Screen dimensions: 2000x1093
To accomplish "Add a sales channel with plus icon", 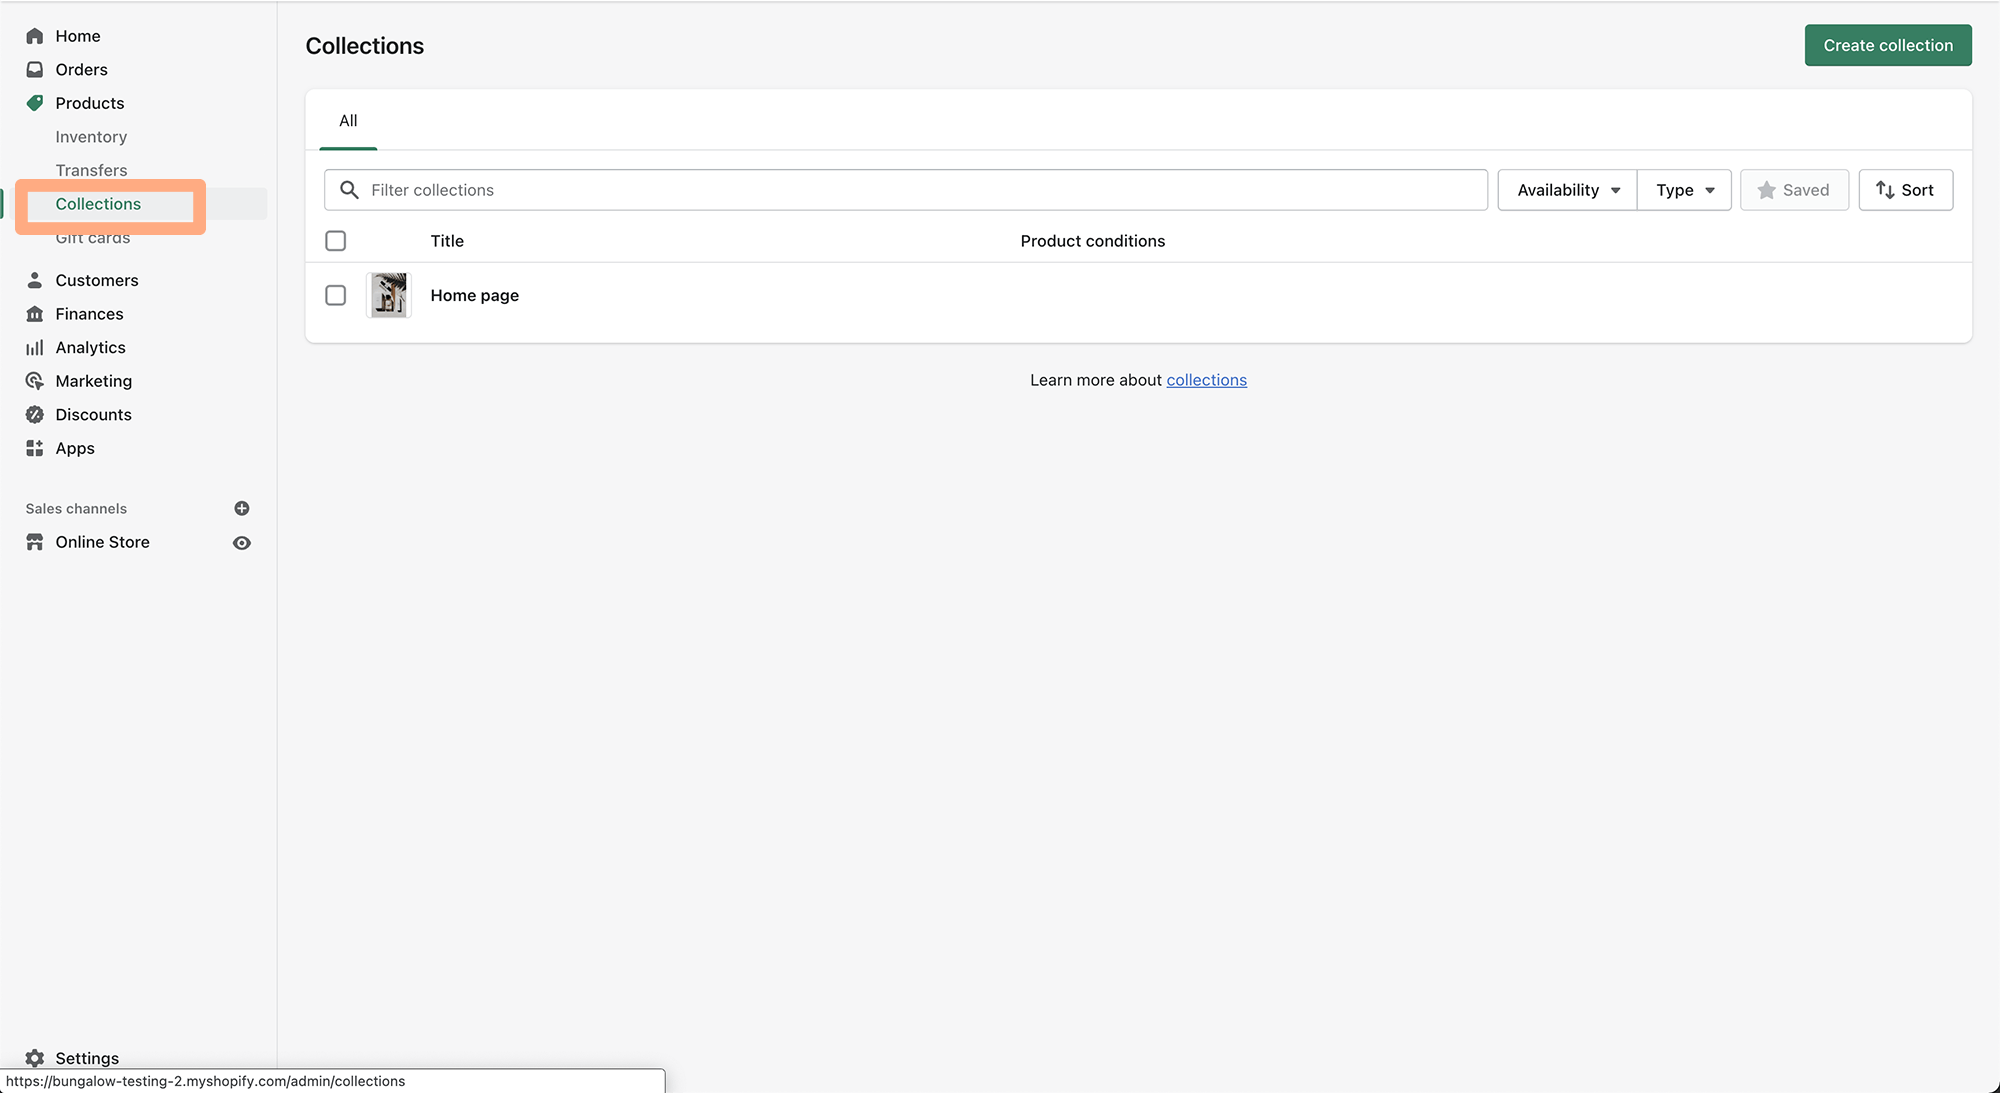I will pos(242,508).
